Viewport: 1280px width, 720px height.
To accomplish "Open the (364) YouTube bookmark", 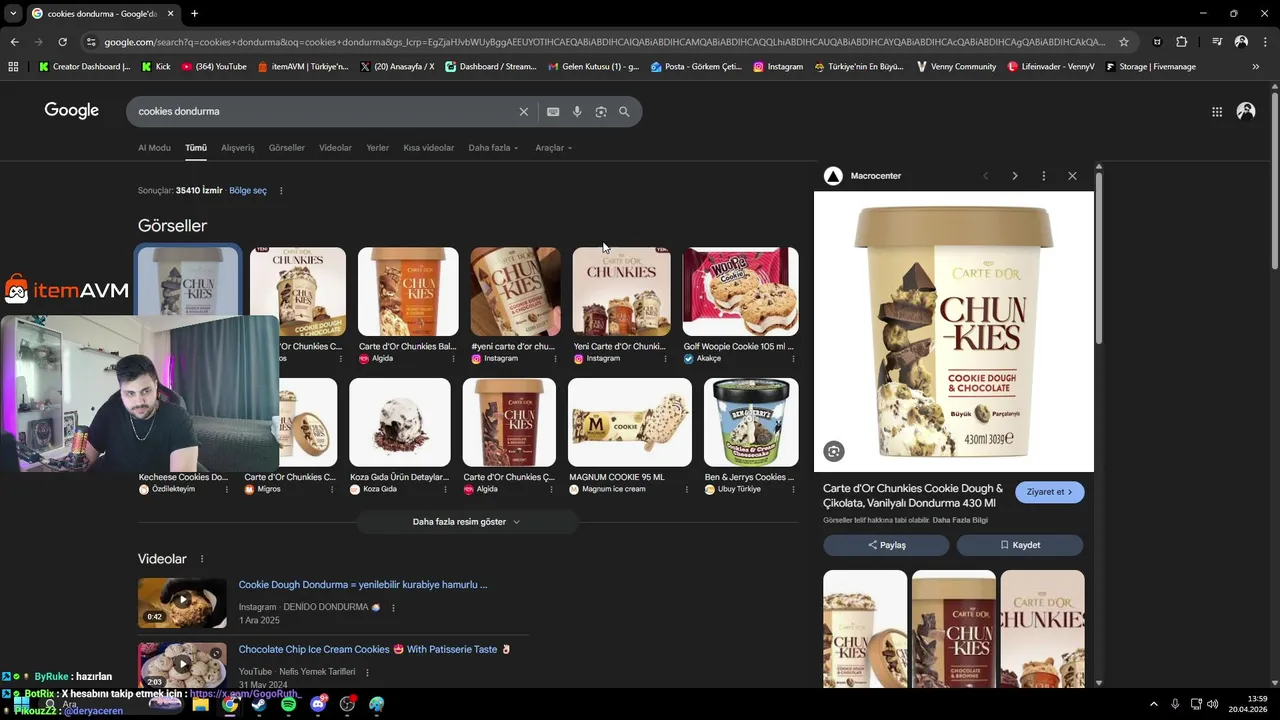I will tap(213, 67).
